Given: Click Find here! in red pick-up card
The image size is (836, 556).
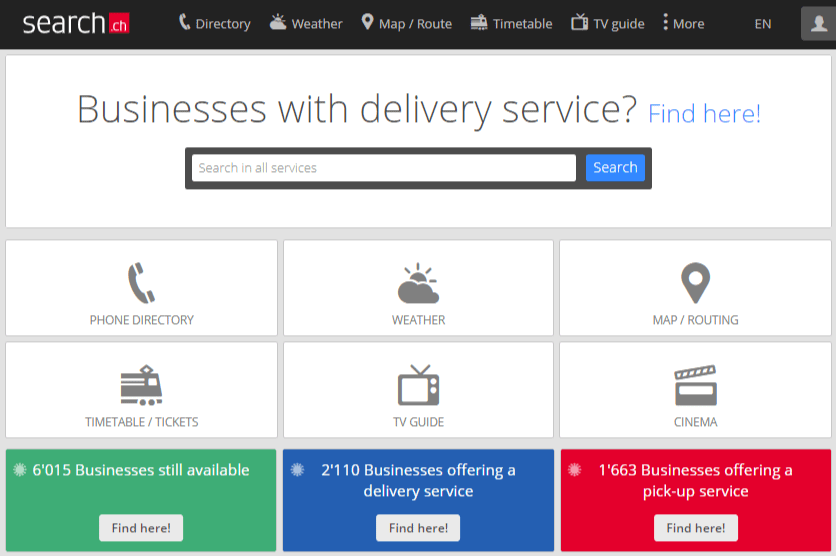Looking at the screenshot, I should 696,528.
